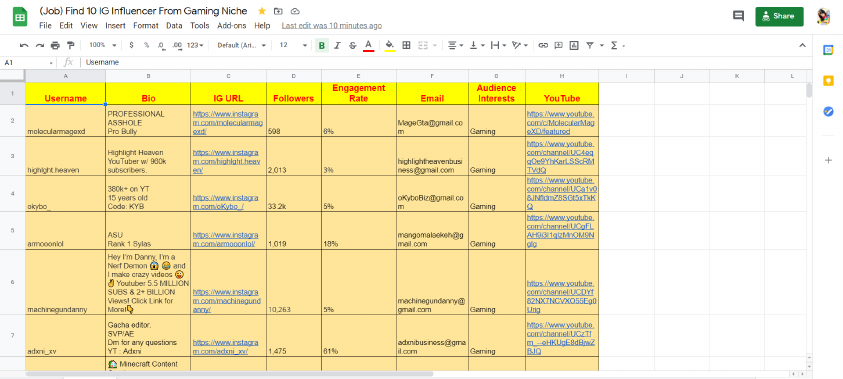Viewport: 843px width, 379px height.
Task: Click the formula bar showing Username
Action: [446, 62]
